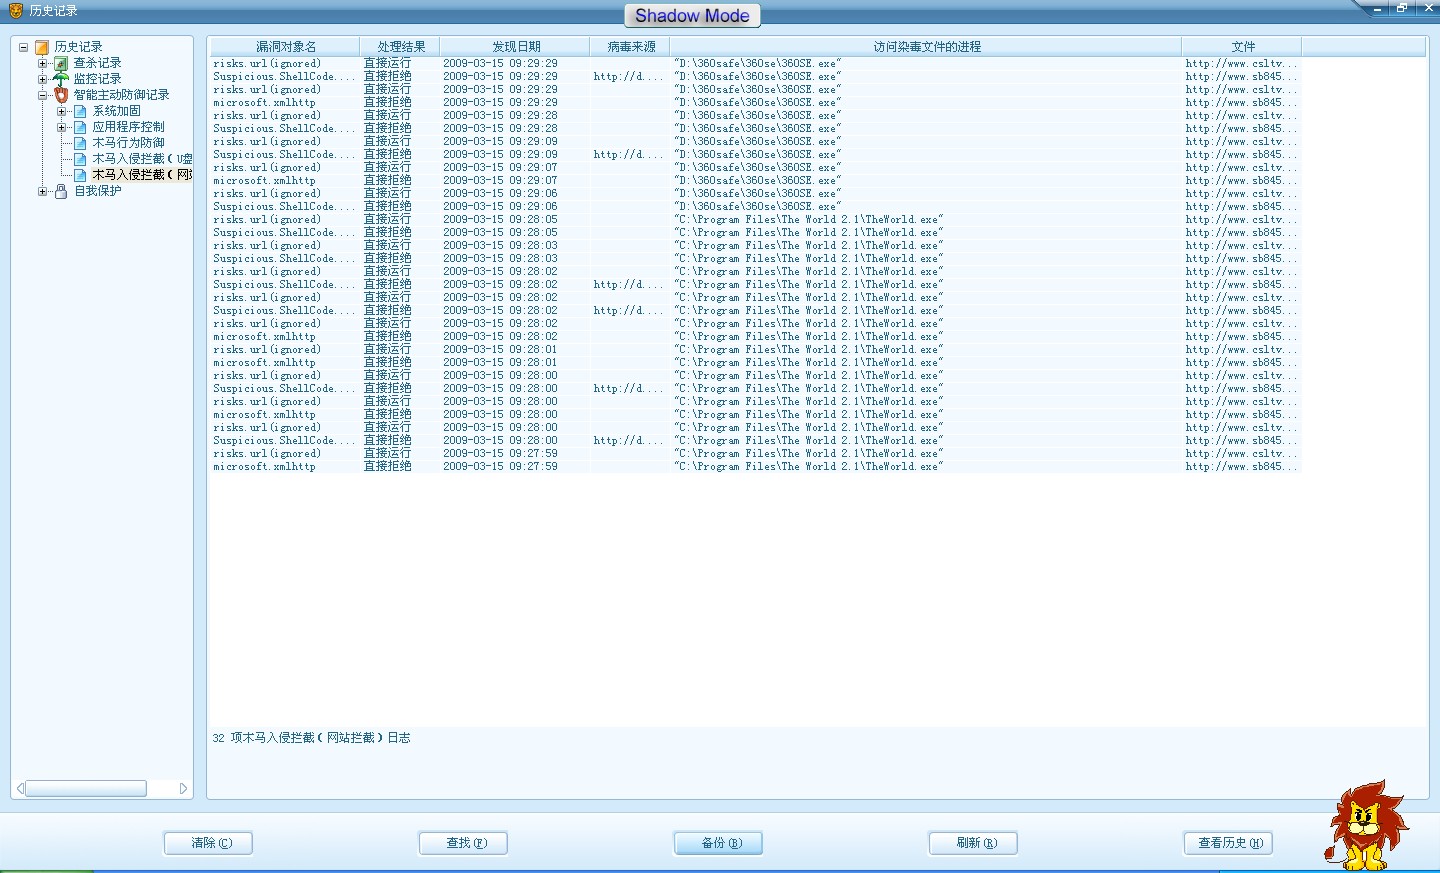Select microsoft.xmlhttp entry dated 09:28:01

coord(755,363)
